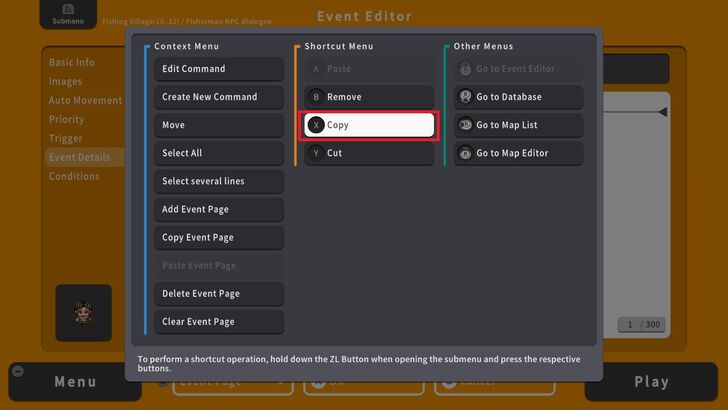Choose the B button Remove shortcut

pyautogui.click(x=369, y=97)
